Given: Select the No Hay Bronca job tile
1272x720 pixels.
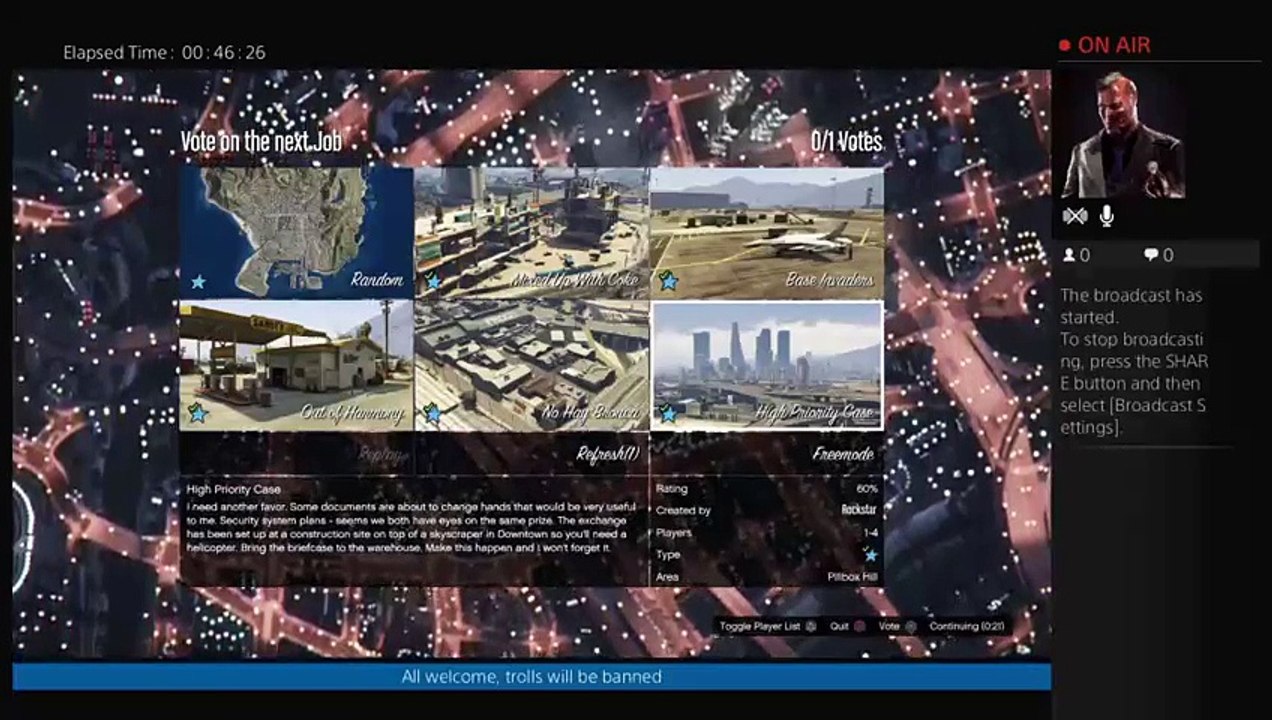Looking at the screenshot, I should (531, 366).
